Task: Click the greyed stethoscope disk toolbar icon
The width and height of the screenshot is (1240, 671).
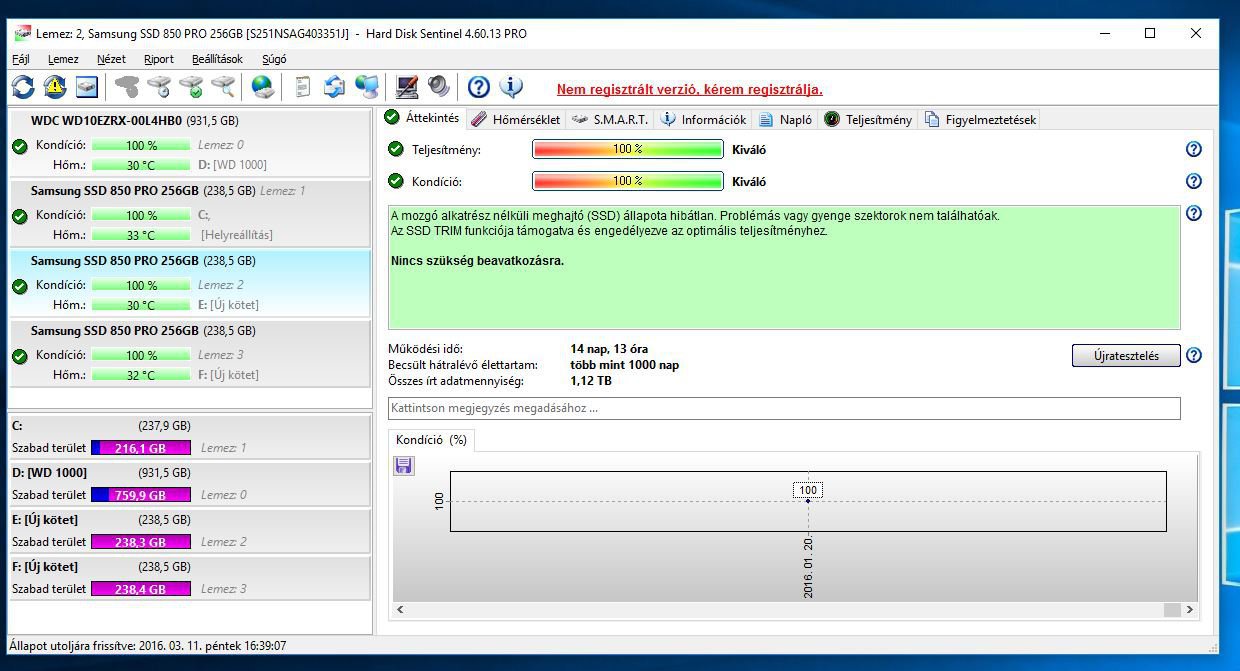Action: 126,87
